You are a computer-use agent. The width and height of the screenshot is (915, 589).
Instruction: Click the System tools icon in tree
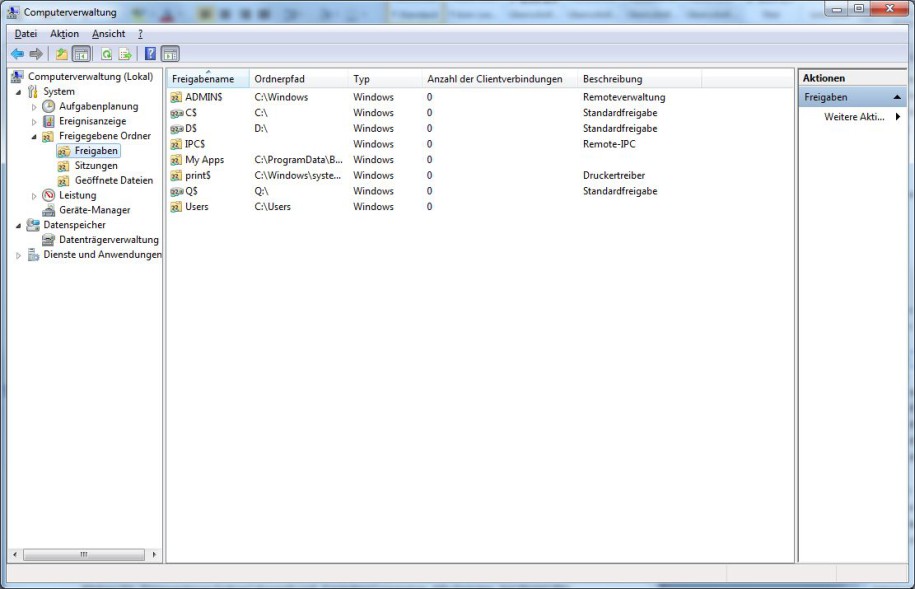click(x=33, y=92)
